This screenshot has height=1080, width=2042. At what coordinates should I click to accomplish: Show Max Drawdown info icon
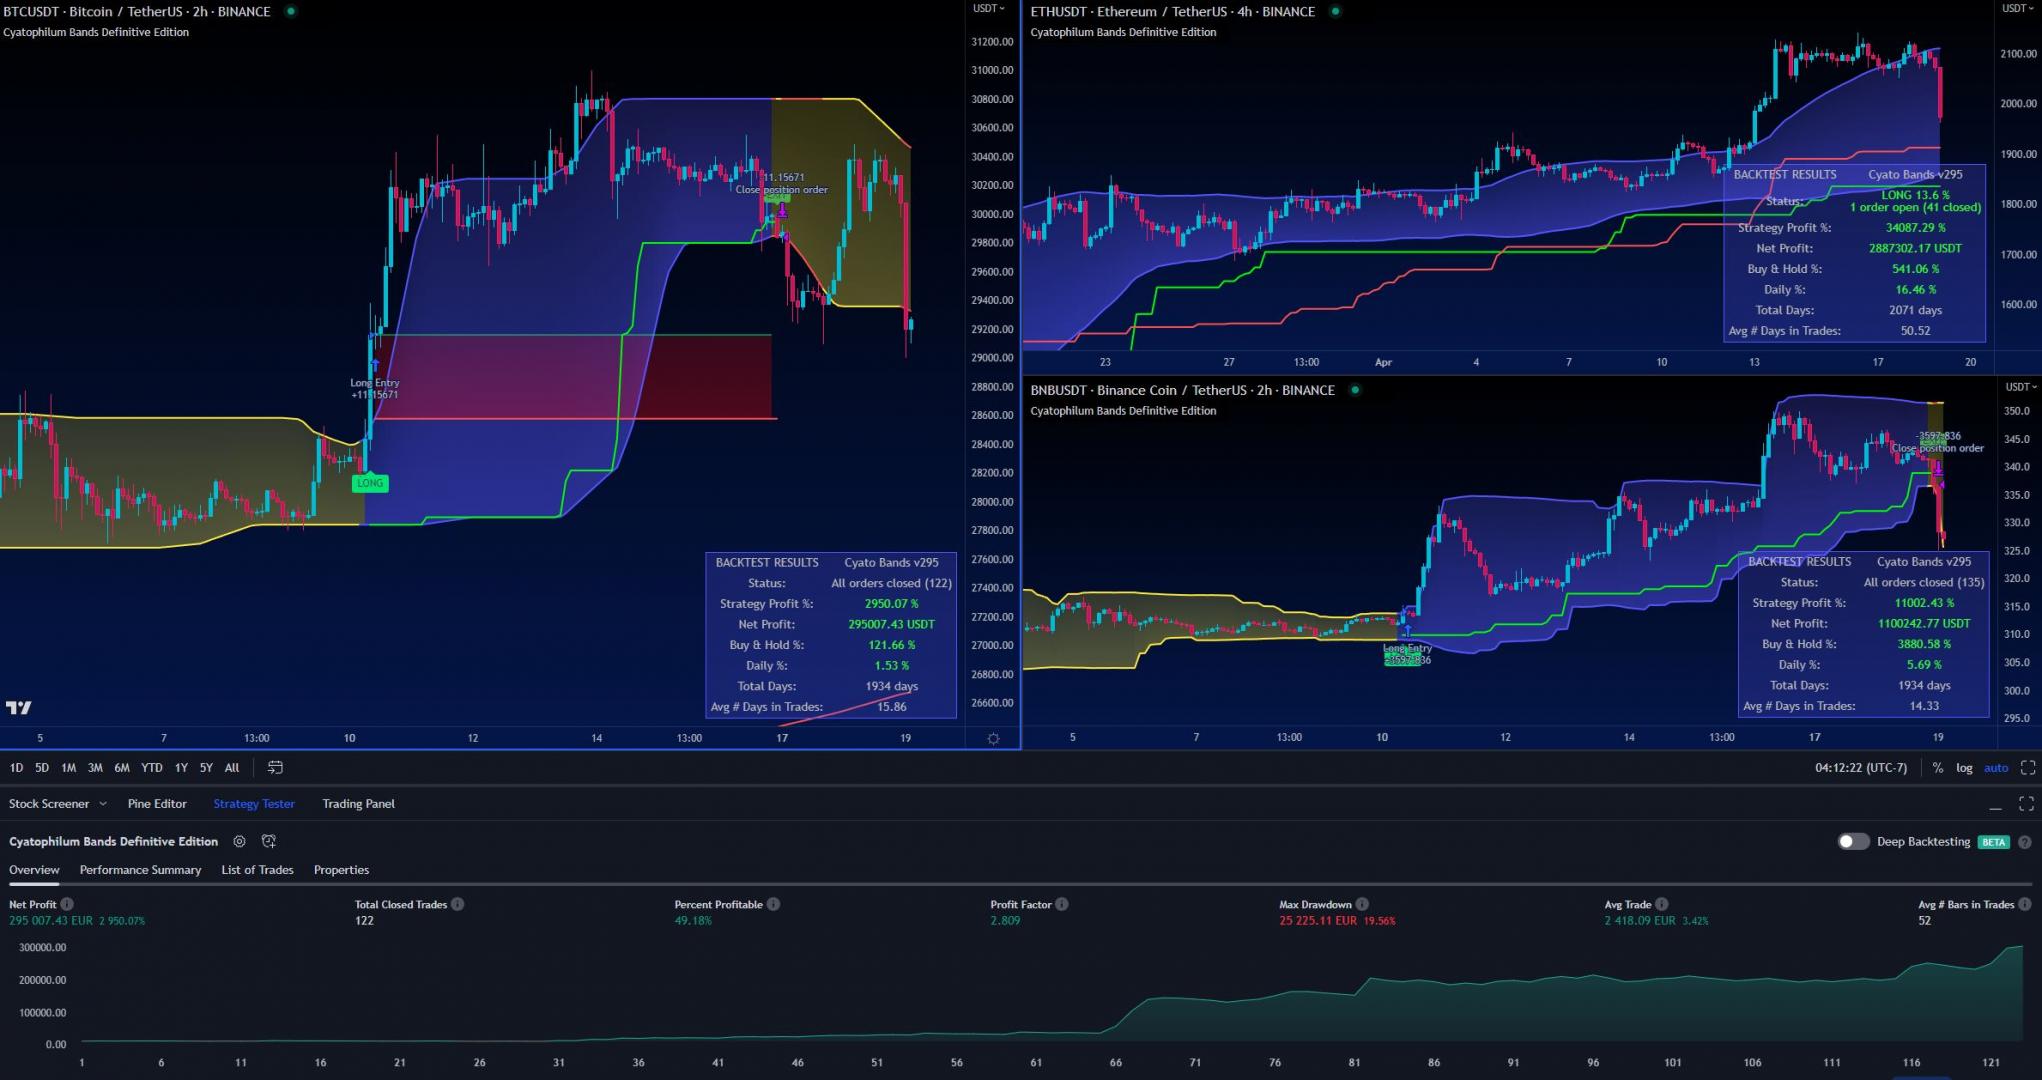(1362, 904)
